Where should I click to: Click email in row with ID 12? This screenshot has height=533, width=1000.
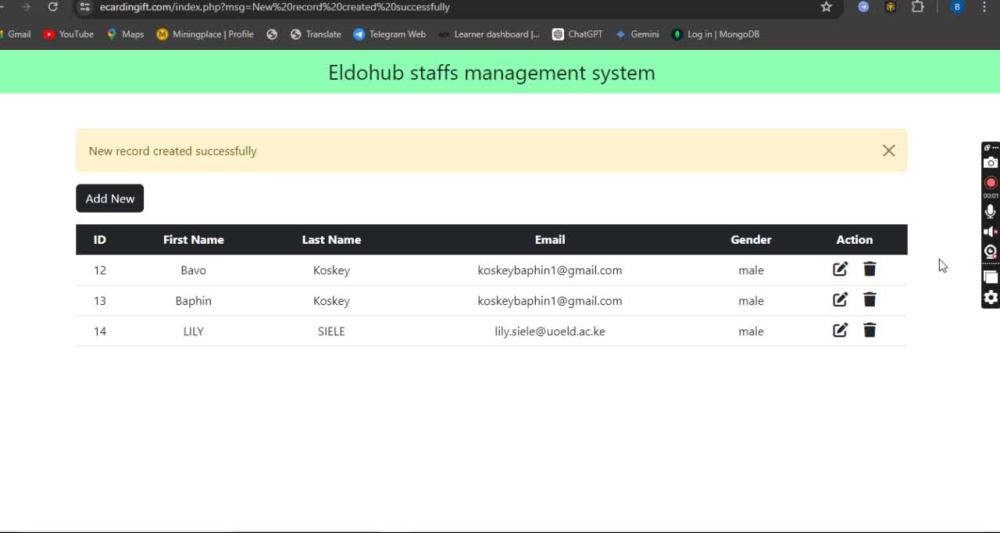(x=550, y=270)
